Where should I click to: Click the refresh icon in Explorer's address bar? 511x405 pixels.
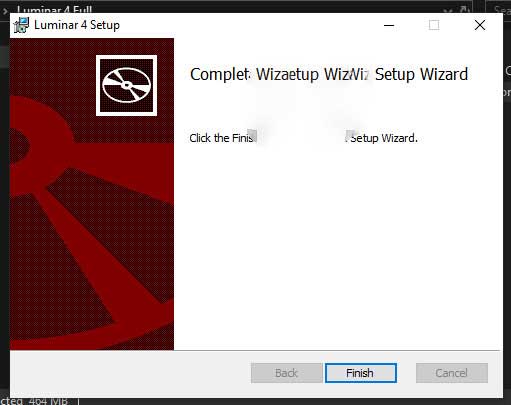464,10
